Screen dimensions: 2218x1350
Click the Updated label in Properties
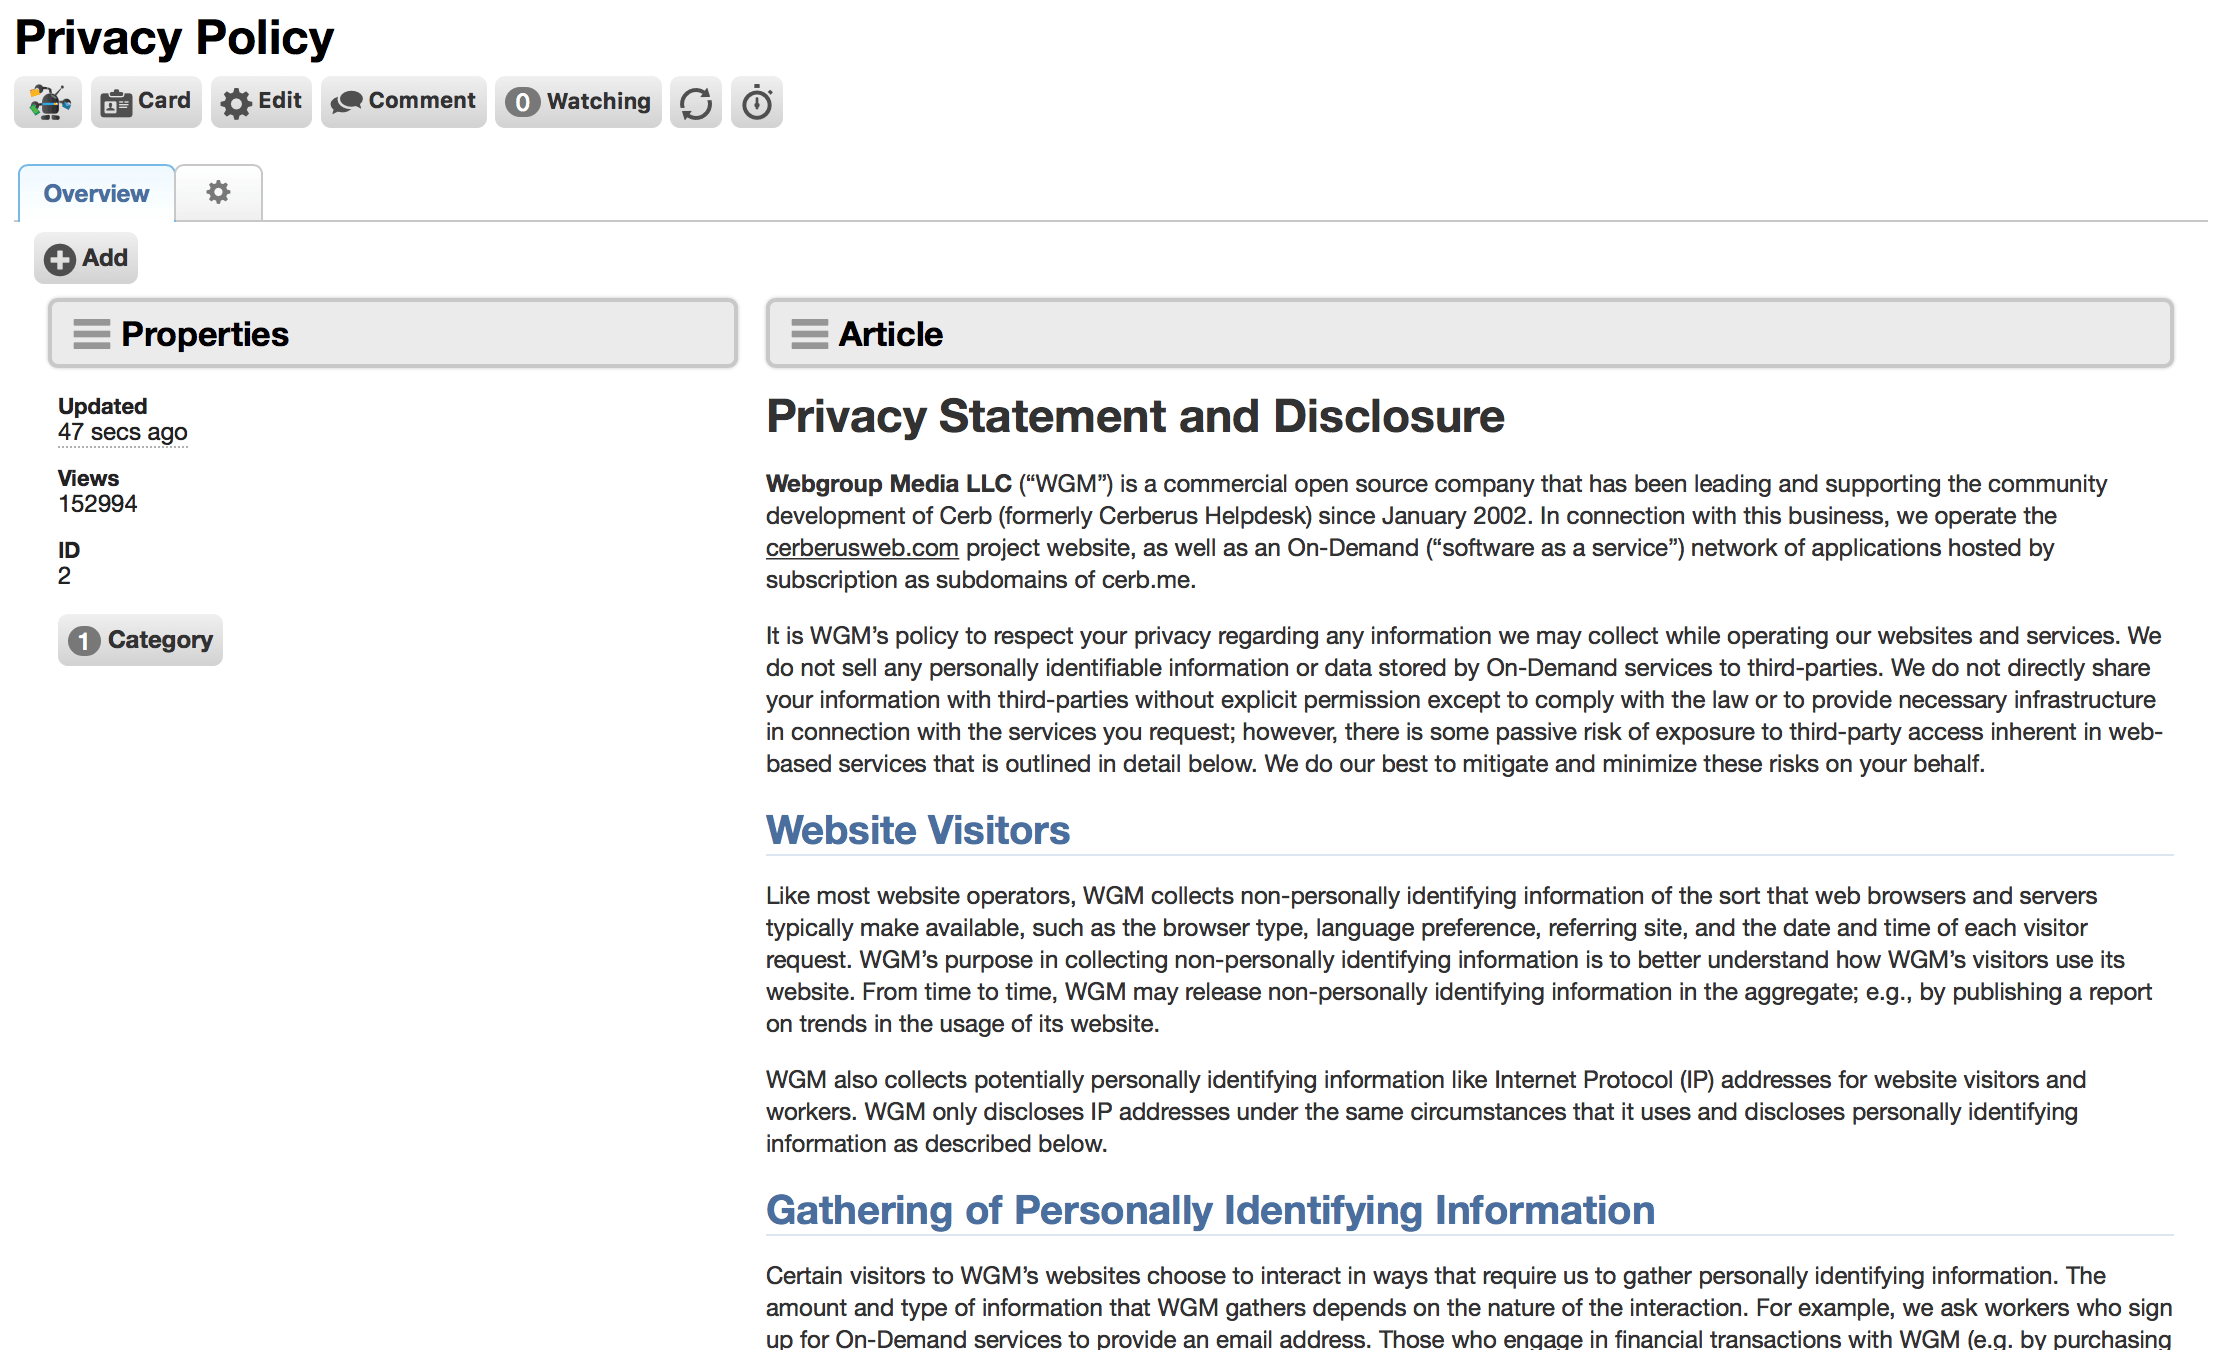(x=102, y=406)
